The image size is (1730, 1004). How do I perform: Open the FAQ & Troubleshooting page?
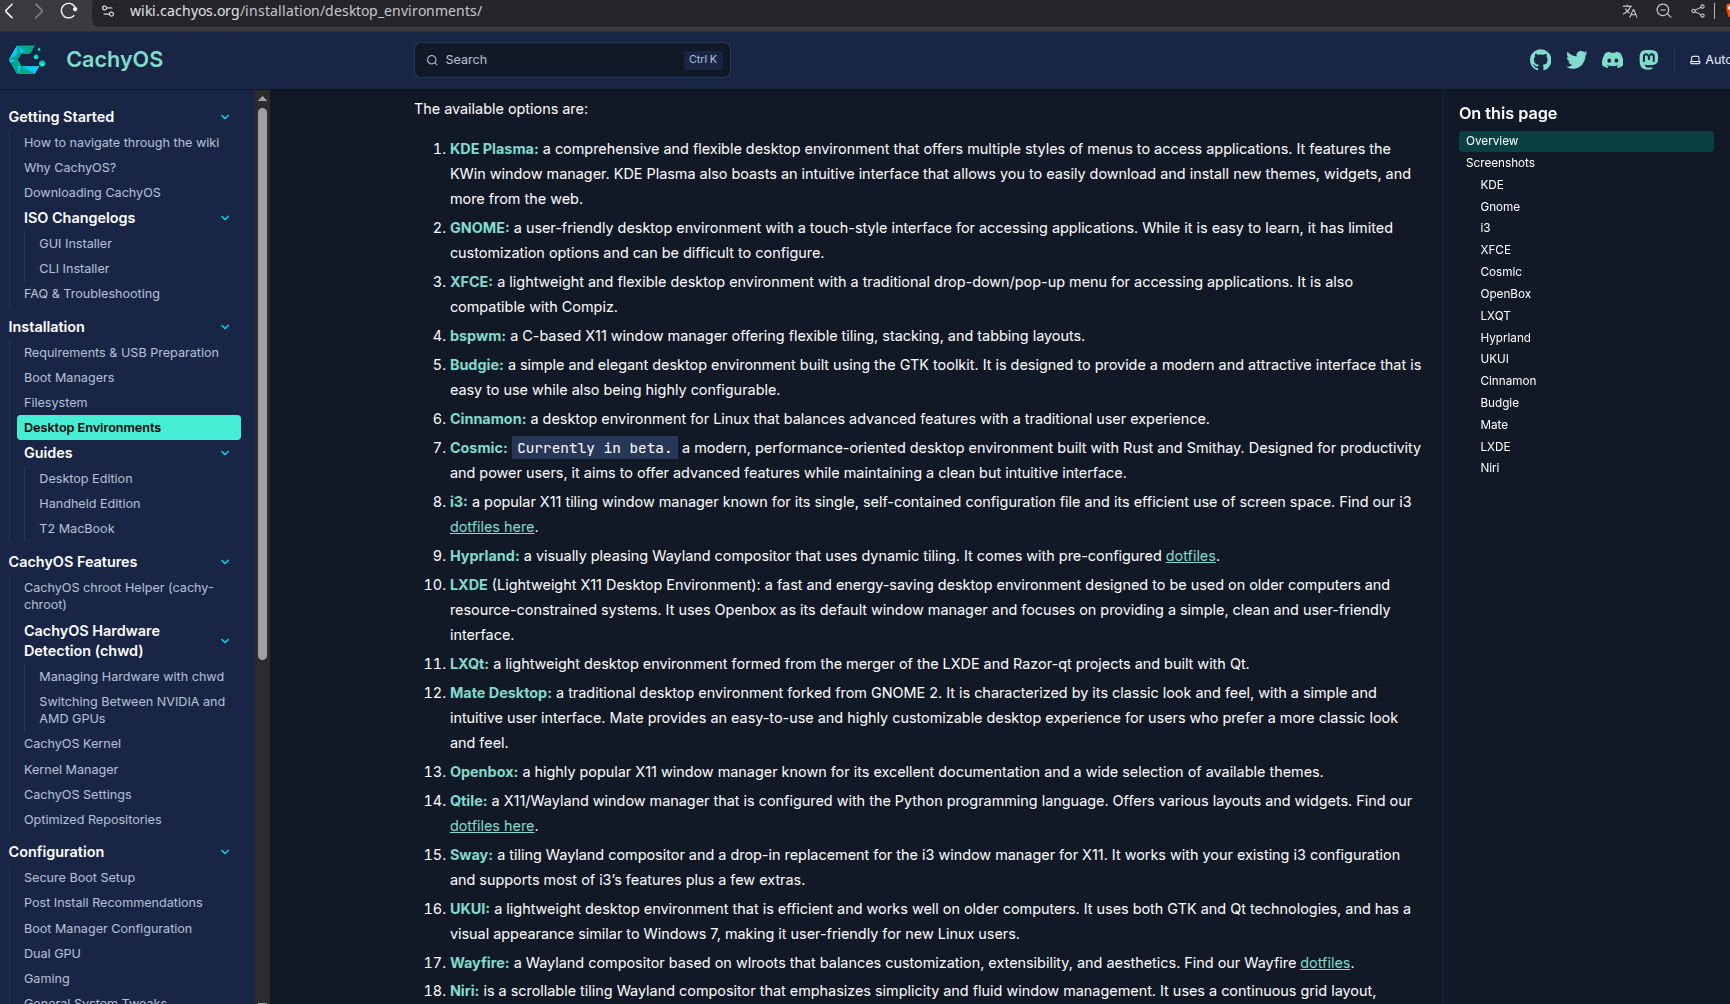[x=92, y=294]
